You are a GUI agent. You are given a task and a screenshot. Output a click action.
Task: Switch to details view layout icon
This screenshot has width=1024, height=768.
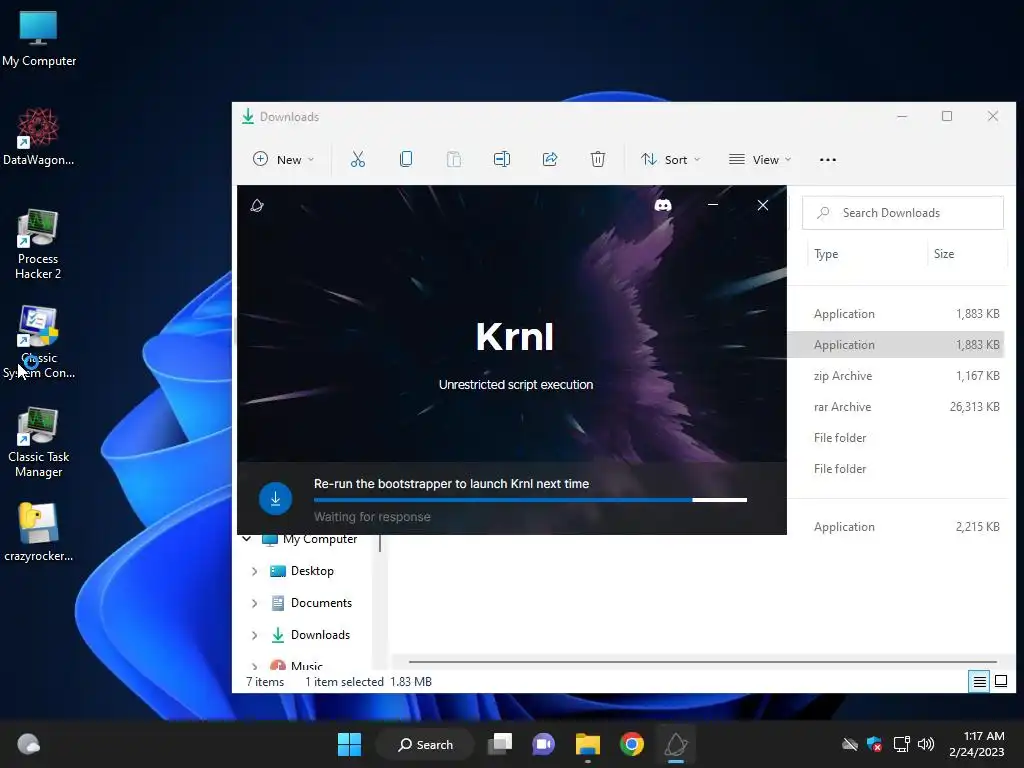point(979,682)
